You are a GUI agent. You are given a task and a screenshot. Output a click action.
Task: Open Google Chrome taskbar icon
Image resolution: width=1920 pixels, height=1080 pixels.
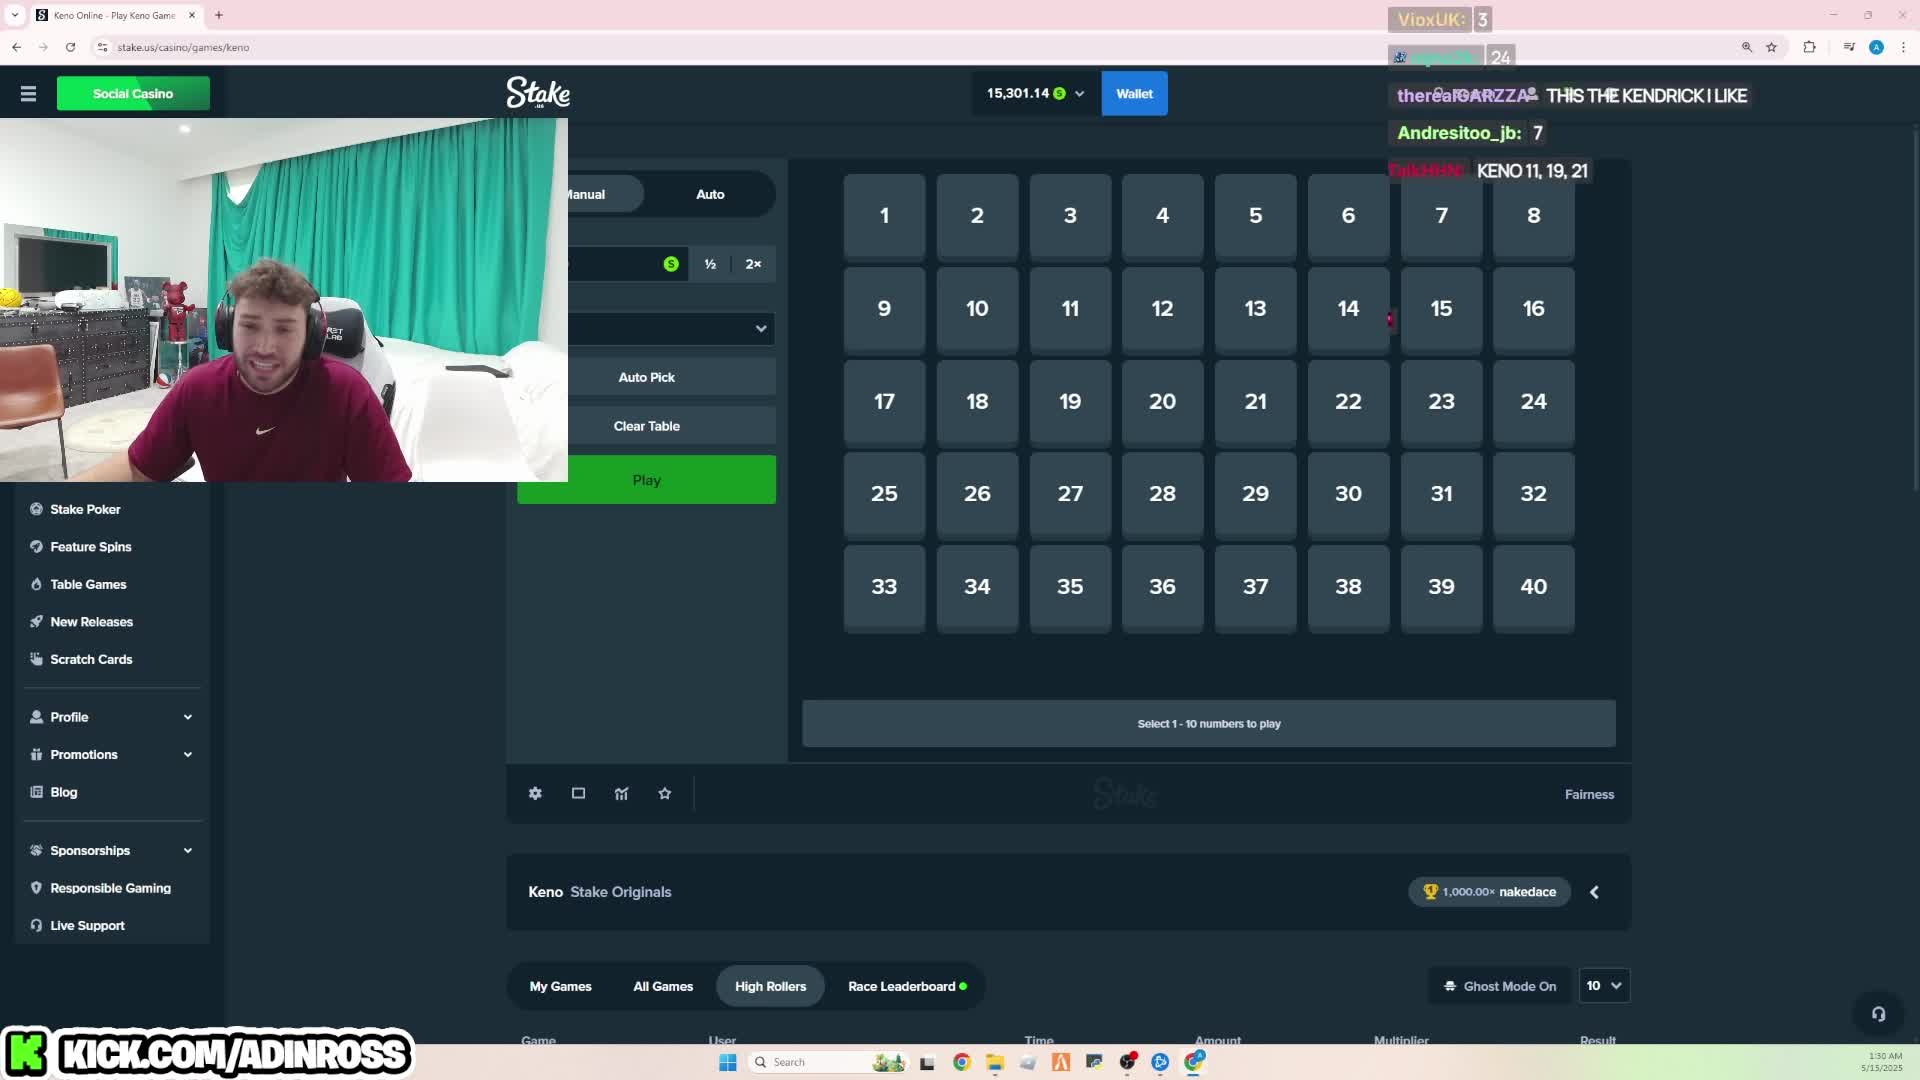[961, 1062]
